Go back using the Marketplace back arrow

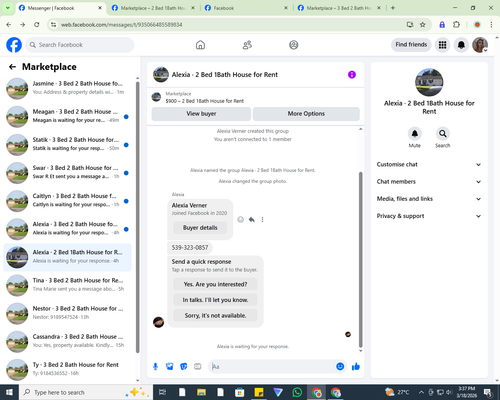tap(12, 67)
